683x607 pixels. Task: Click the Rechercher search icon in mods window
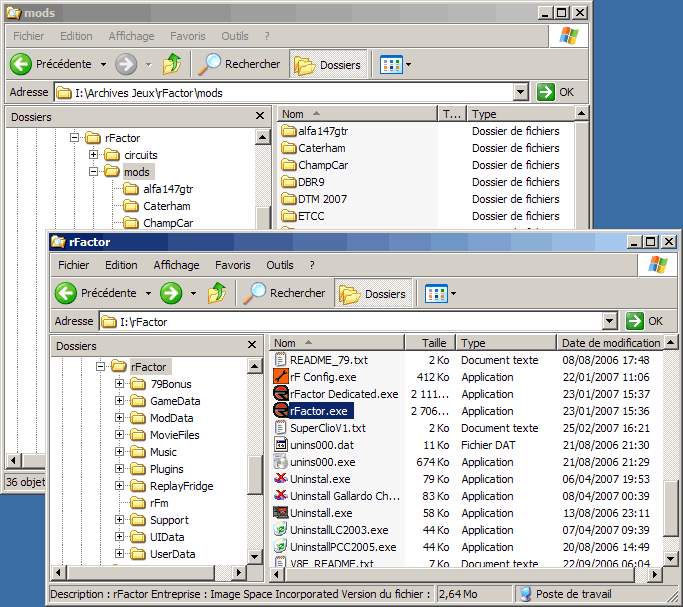[x=210, y=64]
